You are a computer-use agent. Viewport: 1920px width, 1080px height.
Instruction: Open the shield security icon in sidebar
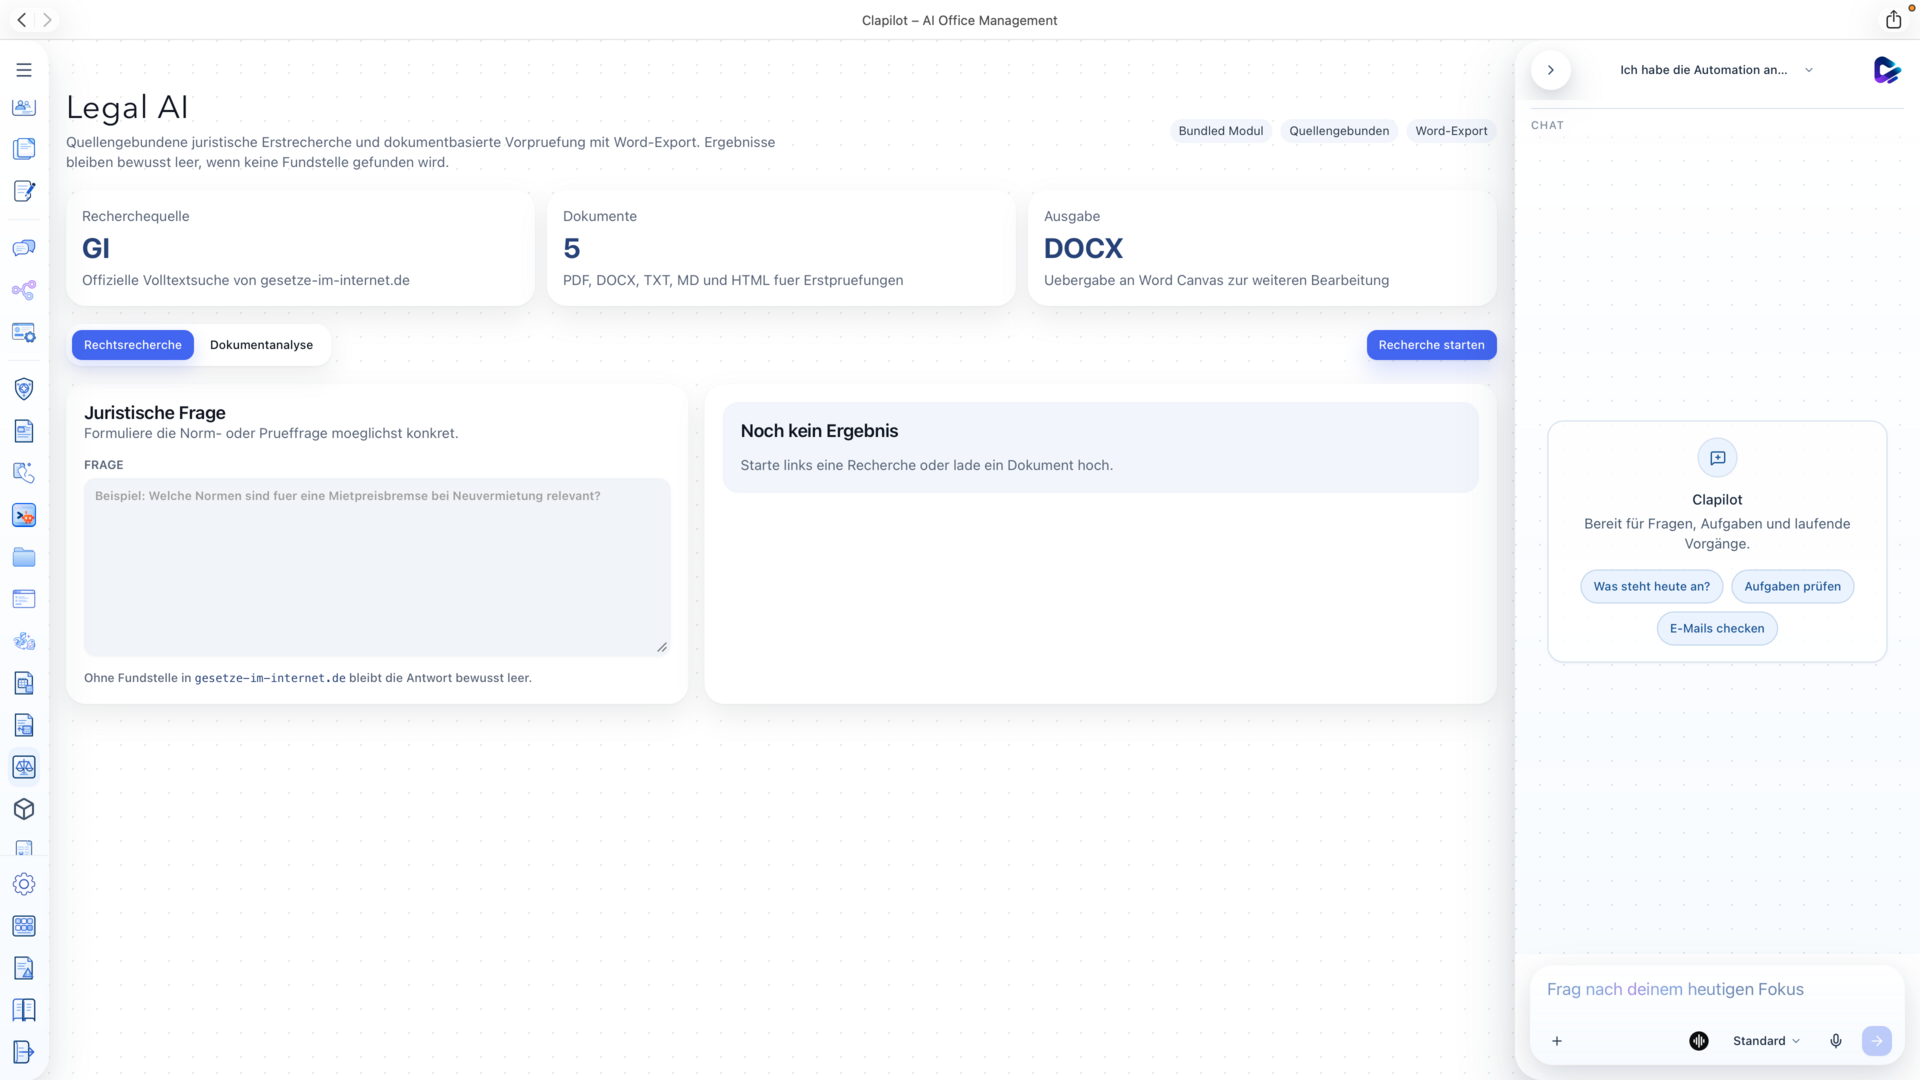[x=24, y=389]
